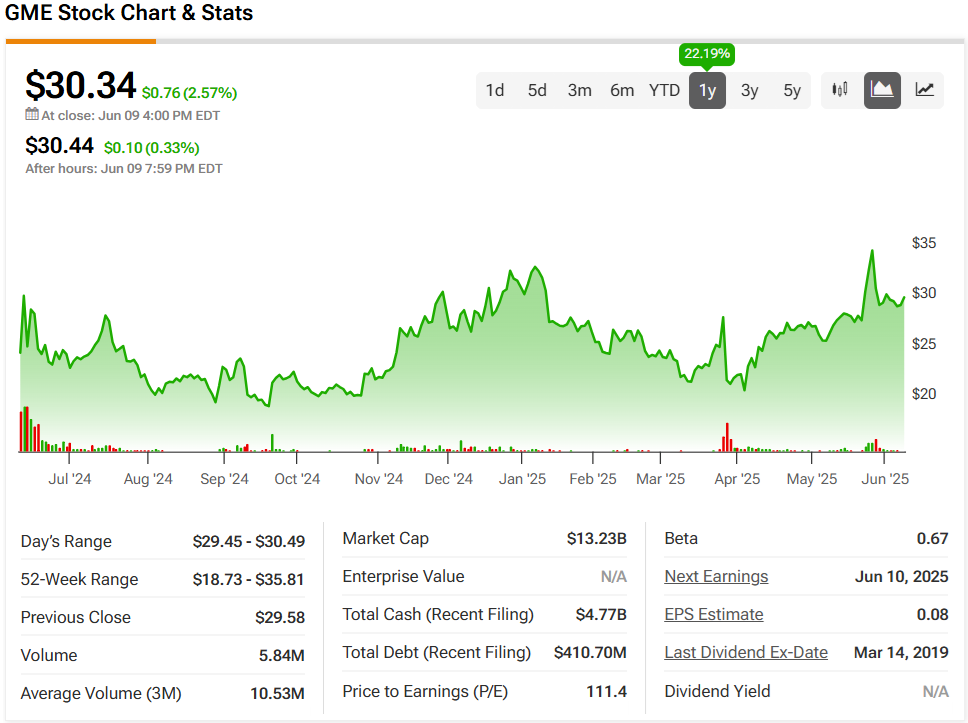
Task: Open Last Dividend Ex-Date link
Action: (x=746, y=652)
